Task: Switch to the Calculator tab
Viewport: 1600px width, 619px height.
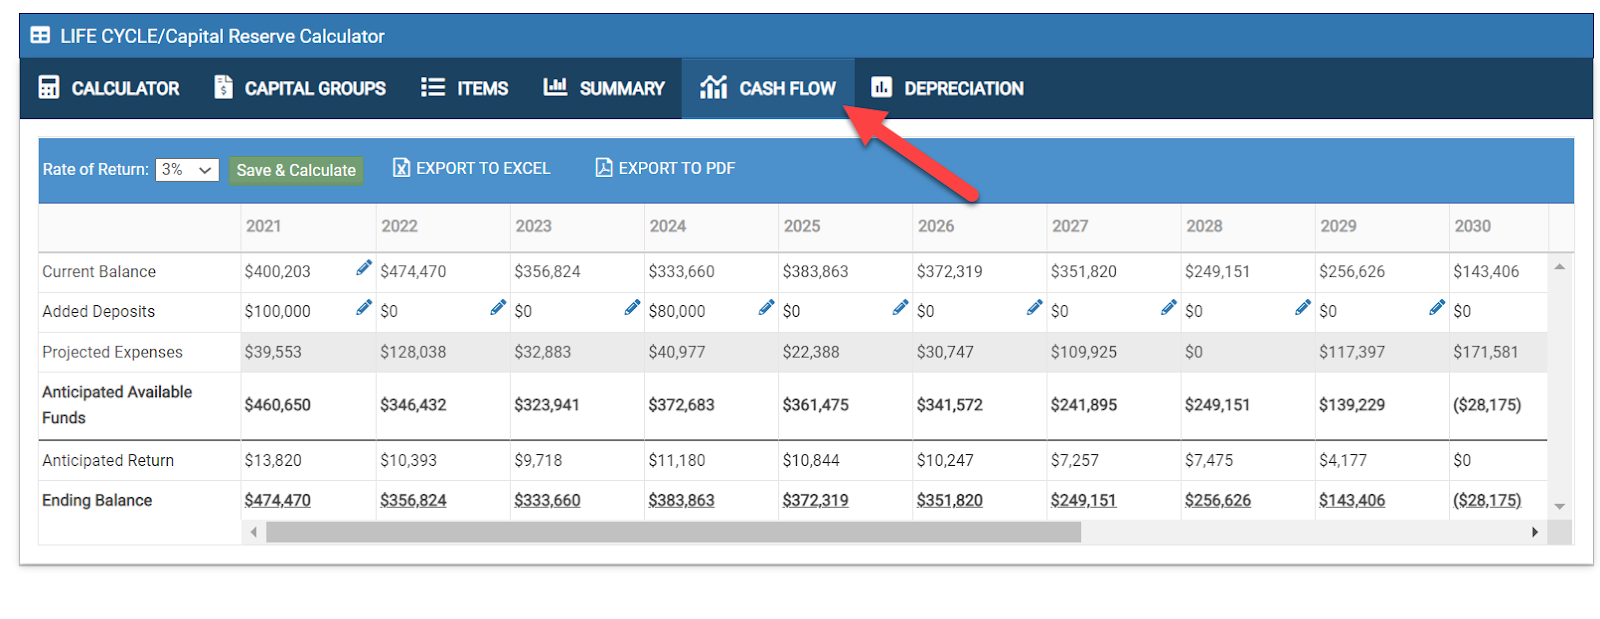Action: coord(109,88)
